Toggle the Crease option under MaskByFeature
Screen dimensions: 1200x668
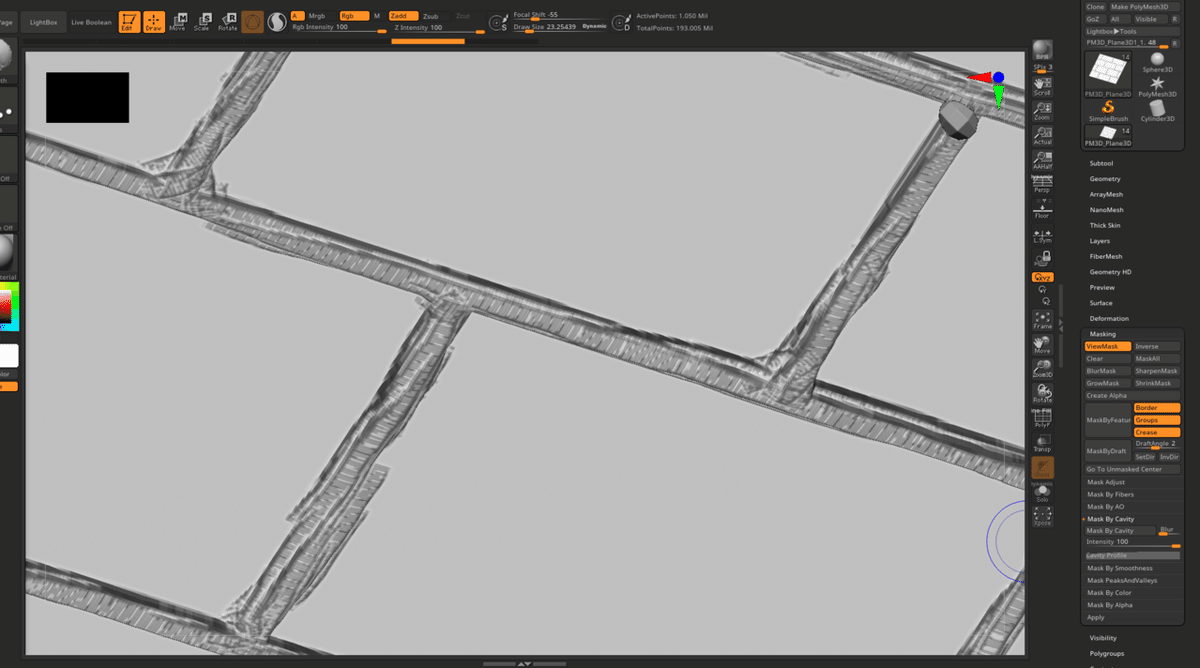click(x=1156, y=431)
